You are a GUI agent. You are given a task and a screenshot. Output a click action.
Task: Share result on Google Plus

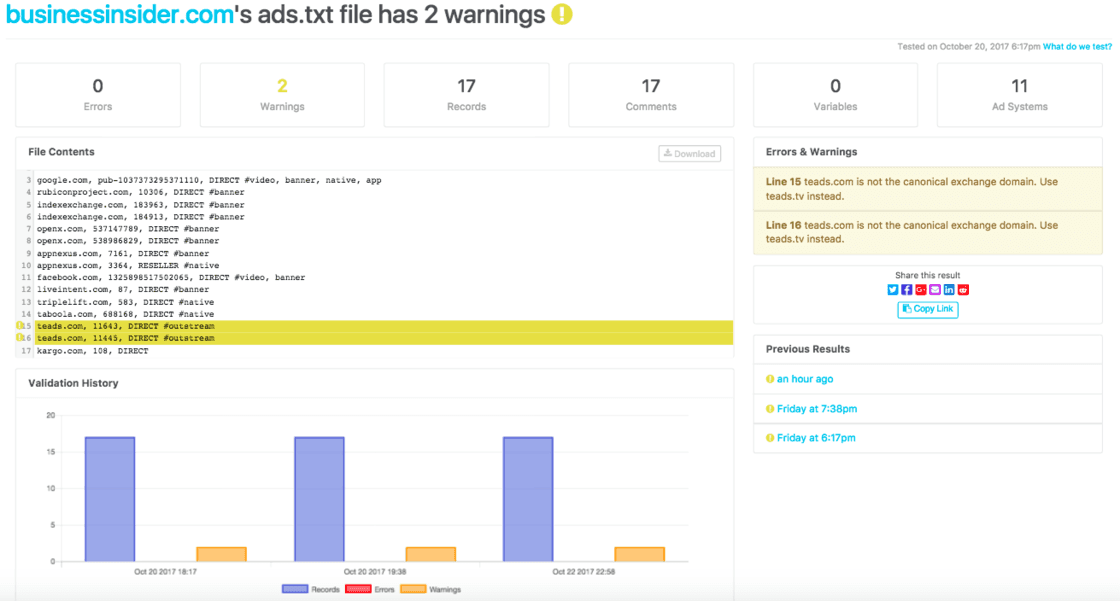(x=921, y=289)
